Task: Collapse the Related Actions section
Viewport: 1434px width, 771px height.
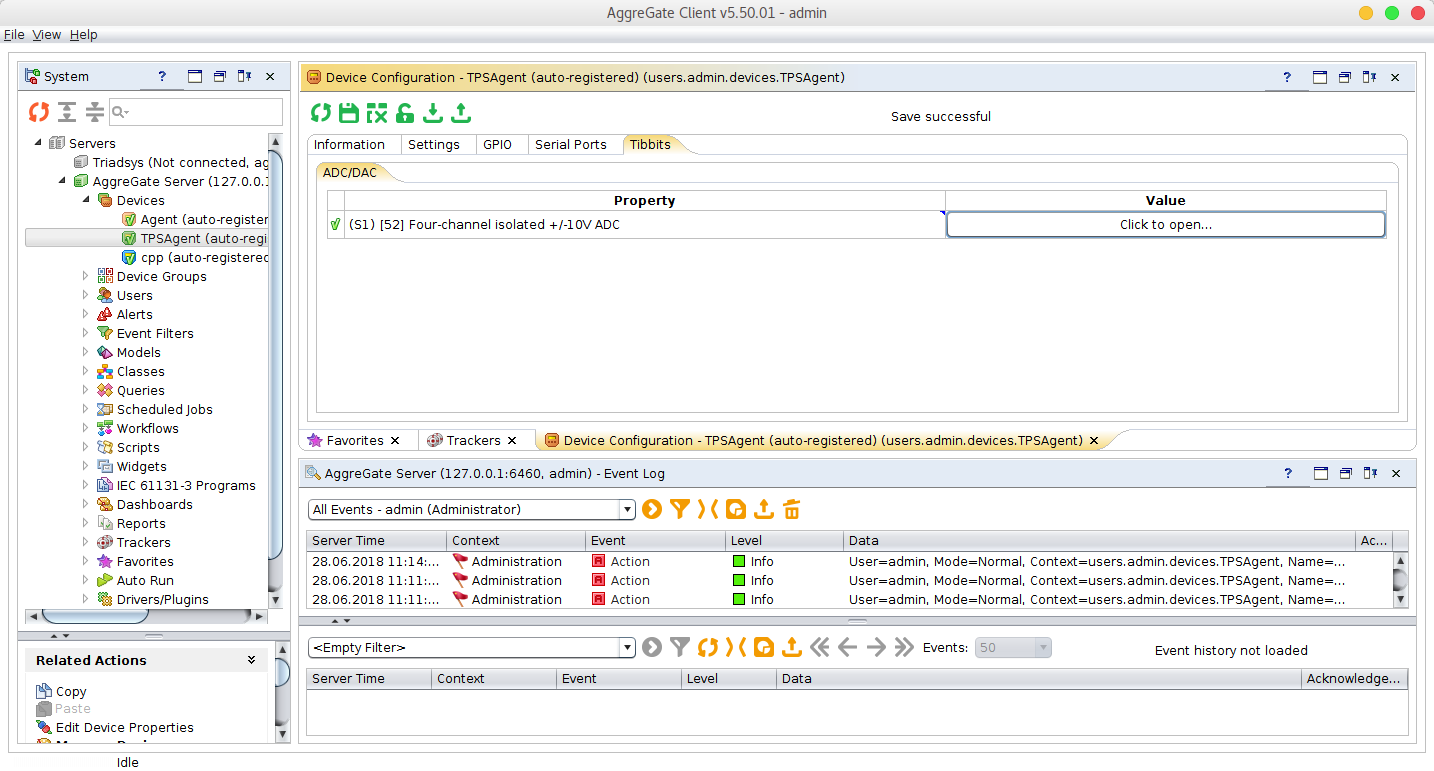Action: 252,660
